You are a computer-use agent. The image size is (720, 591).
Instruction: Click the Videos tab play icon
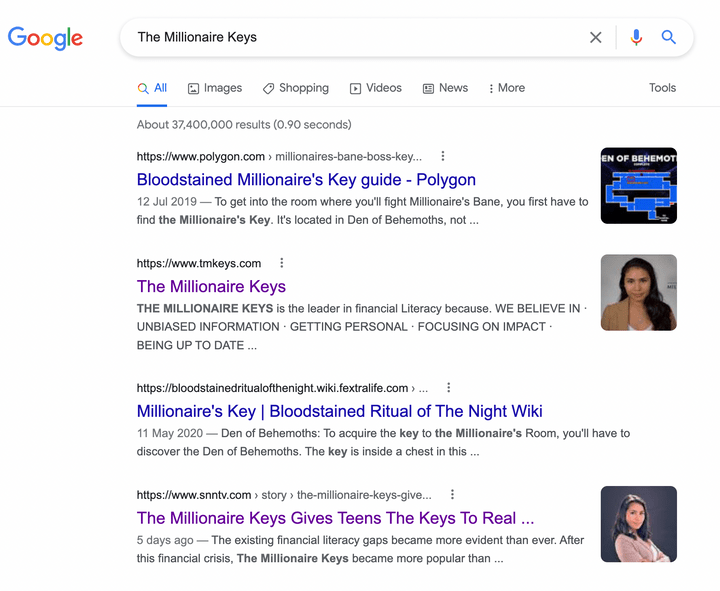pyautogui.click(x=355, y=89)
